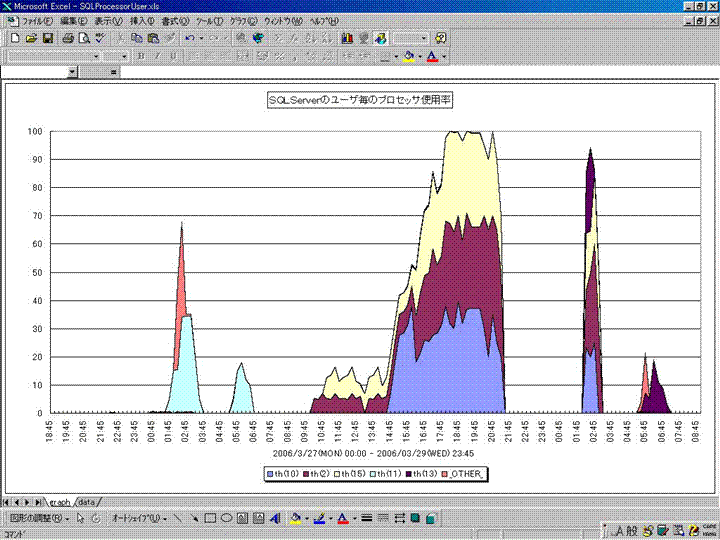Screen dimensions: 720x540
Task: Open the 表示(V) menu
Action: click(x=108, y=21)
